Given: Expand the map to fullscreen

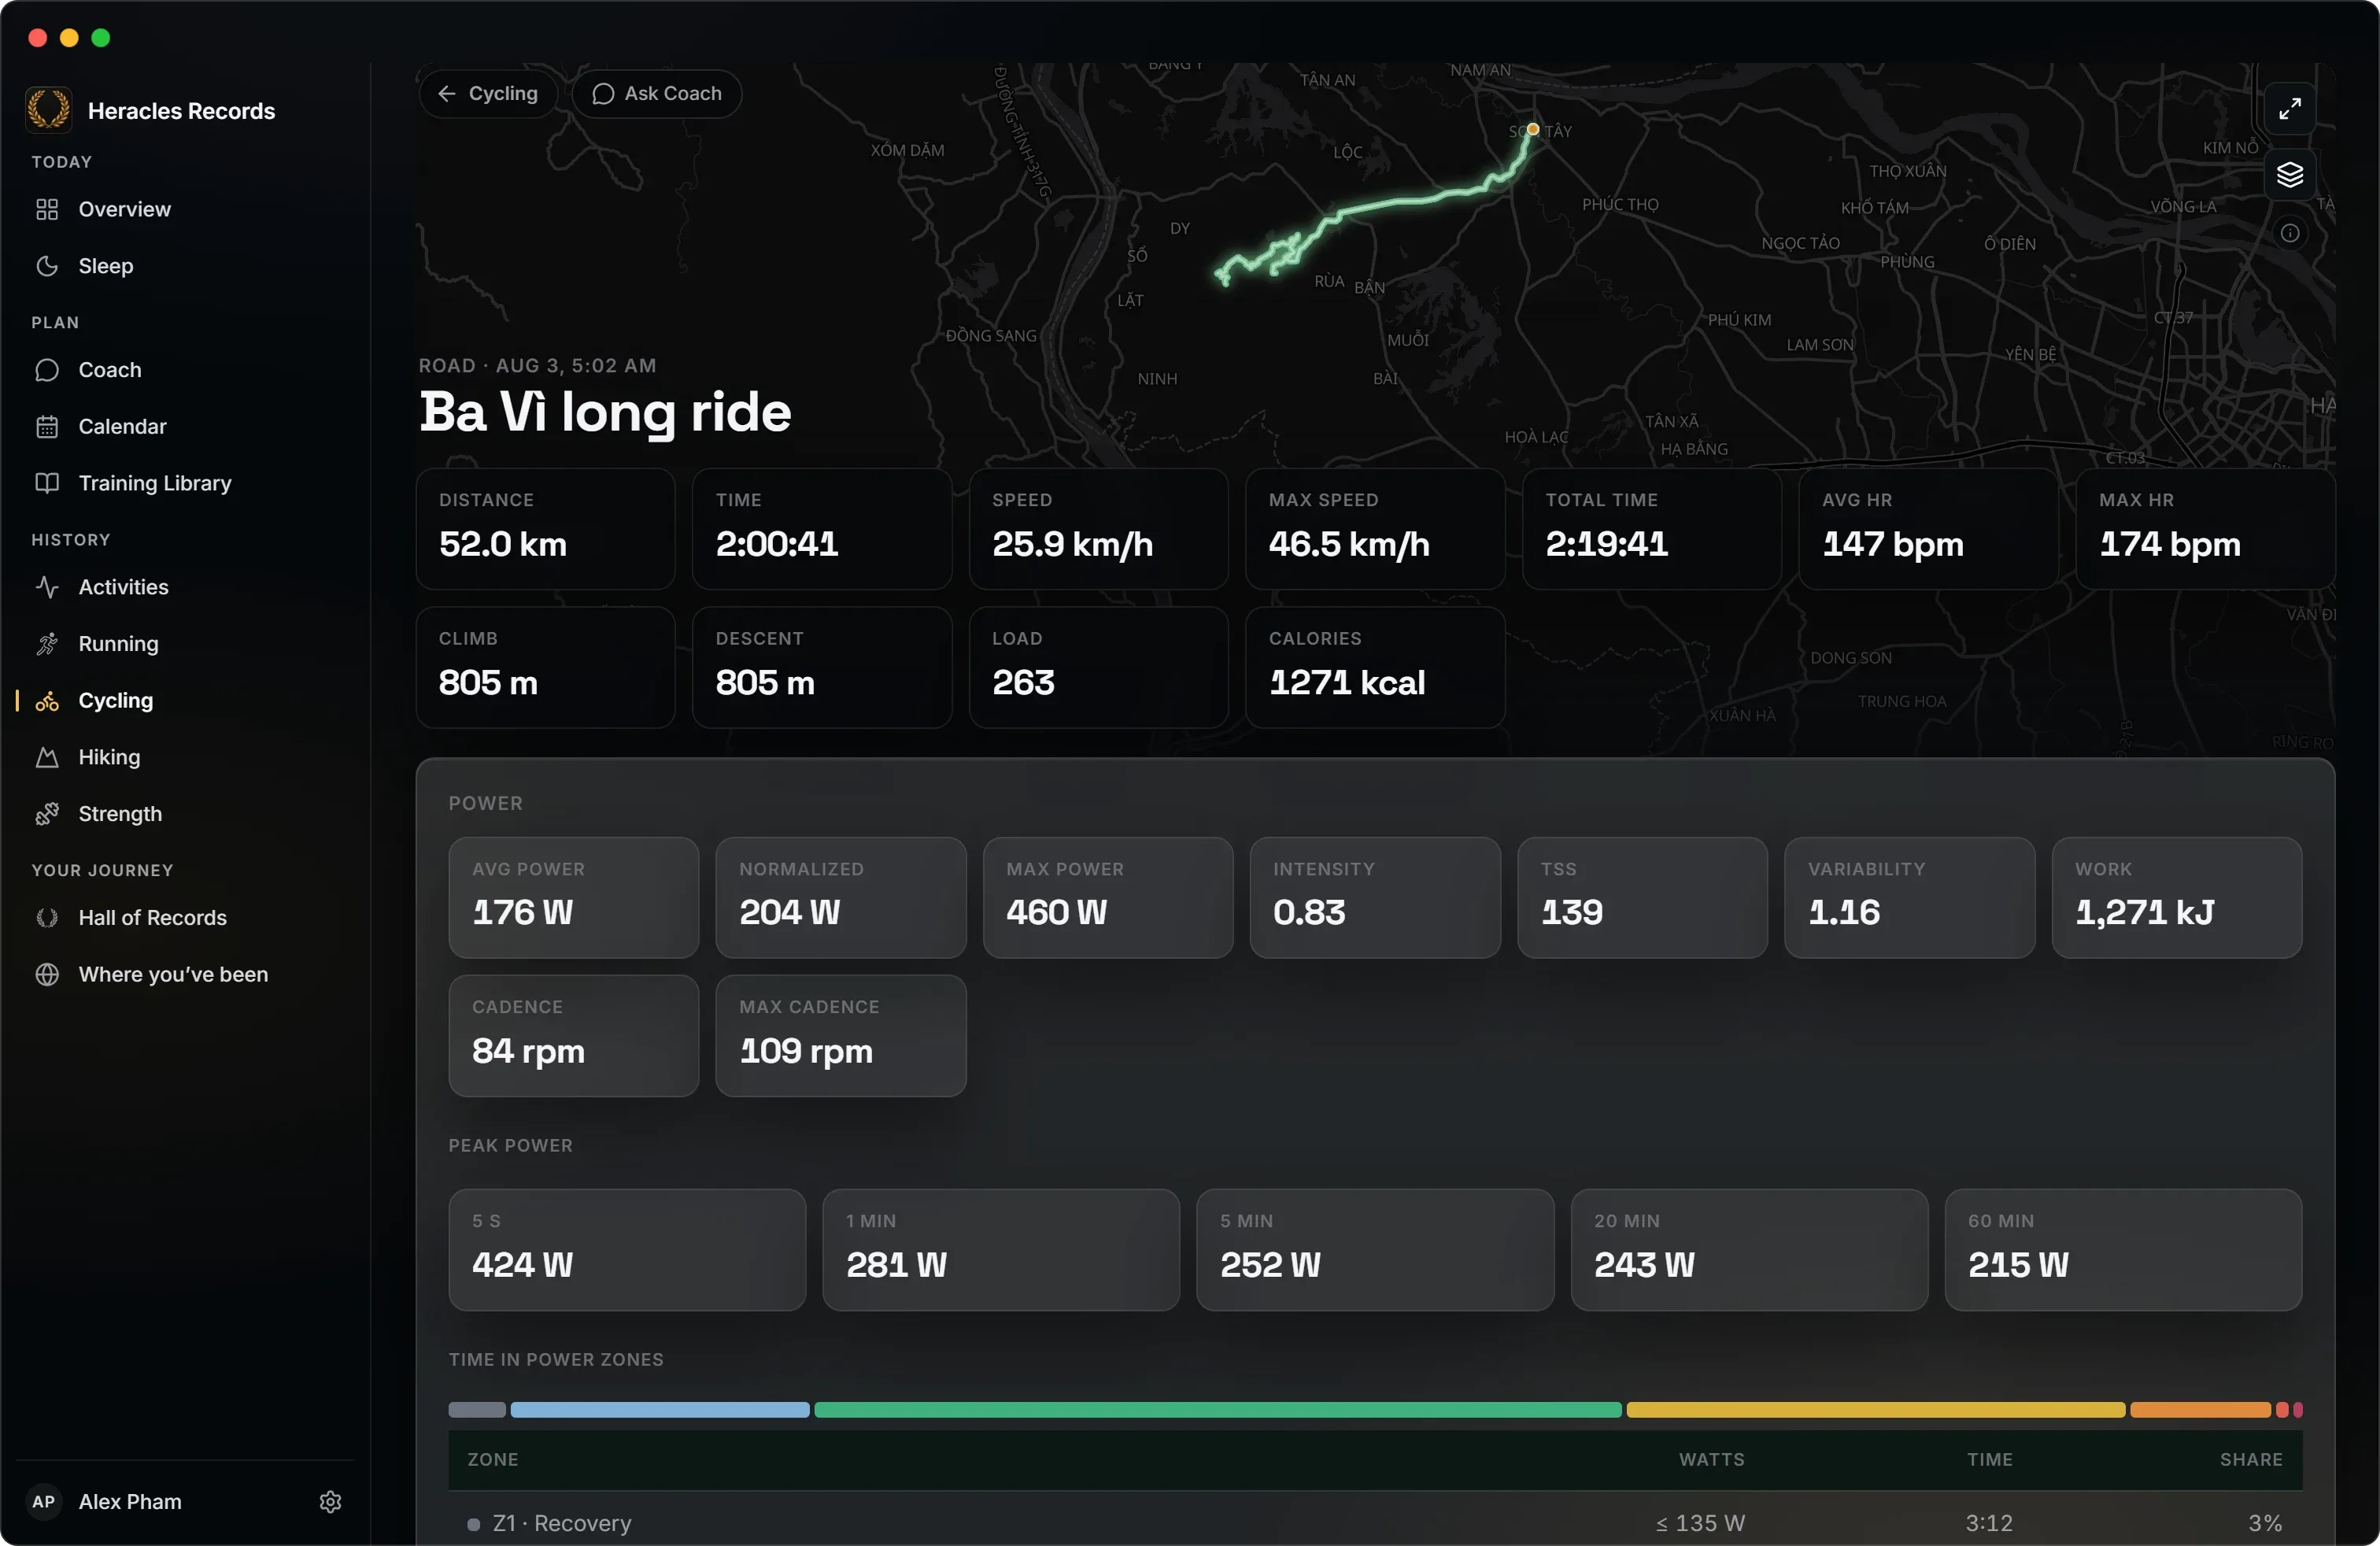Looking at the screenshot, I should click(x=2290, y=108).
